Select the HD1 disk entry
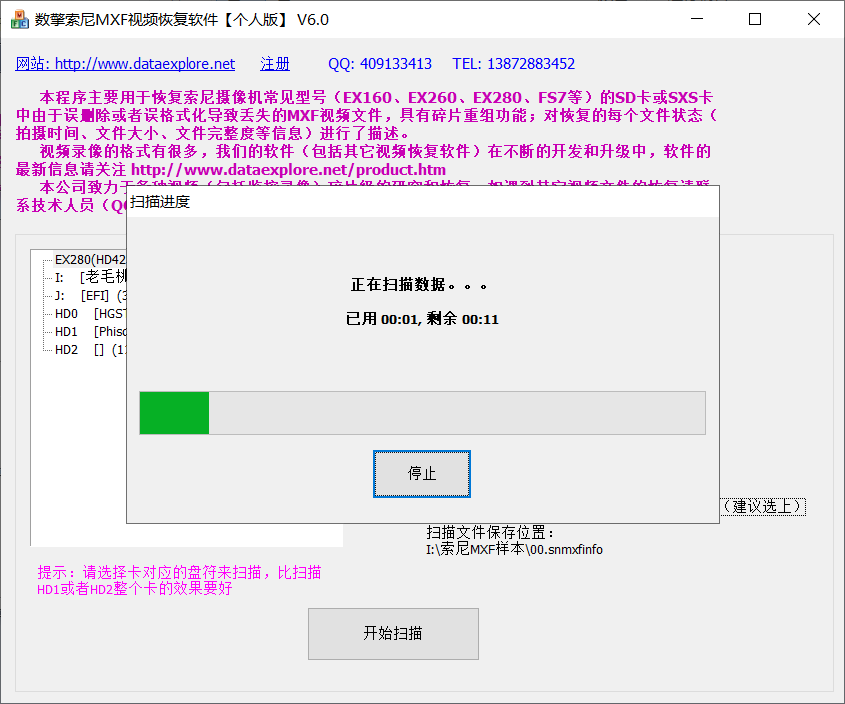Viewport: 845px width, 704px height. (x=90, y=332)
